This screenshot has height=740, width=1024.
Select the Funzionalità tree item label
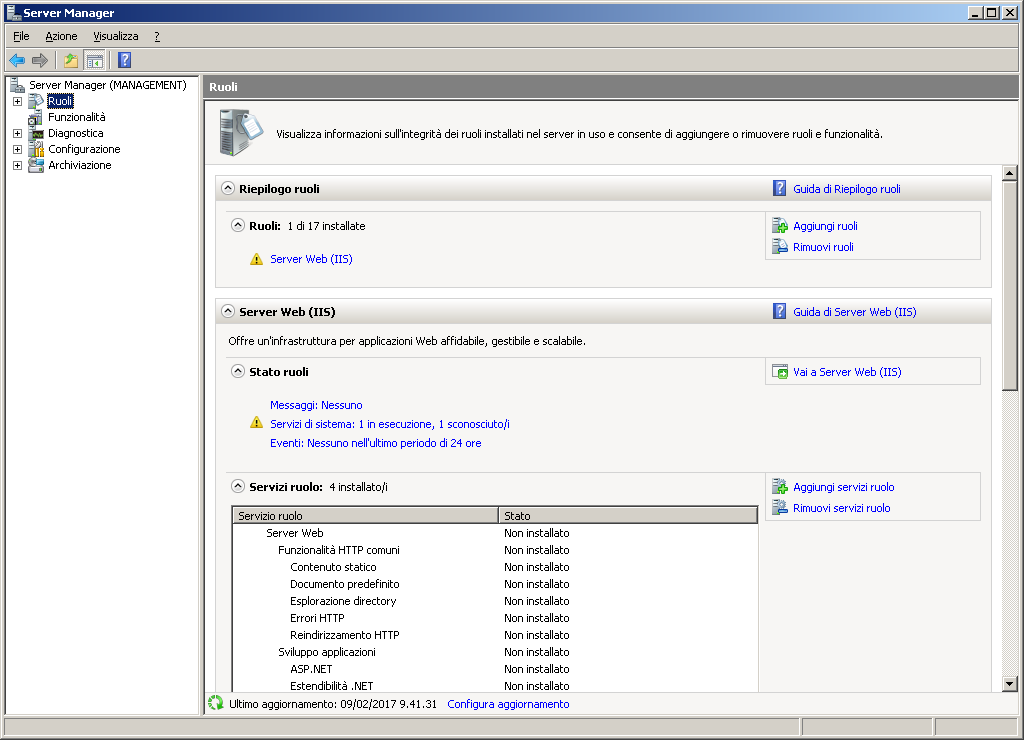(x=76, y=118)
